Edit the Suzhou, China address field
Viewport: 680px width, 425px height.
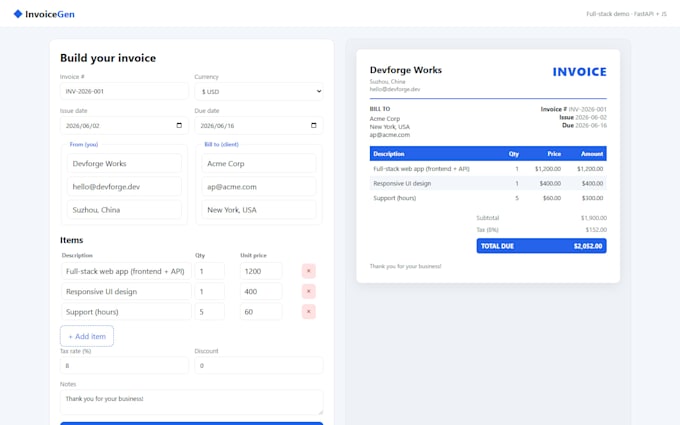pos(124,209)
